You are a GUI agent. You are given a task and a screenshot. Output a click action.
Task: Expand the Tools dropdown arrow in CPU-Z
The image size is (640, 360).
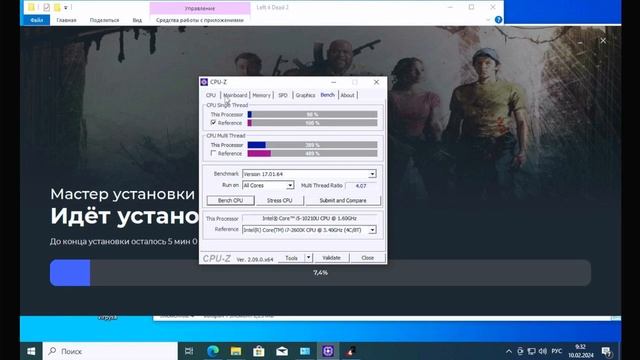[309, 258]
